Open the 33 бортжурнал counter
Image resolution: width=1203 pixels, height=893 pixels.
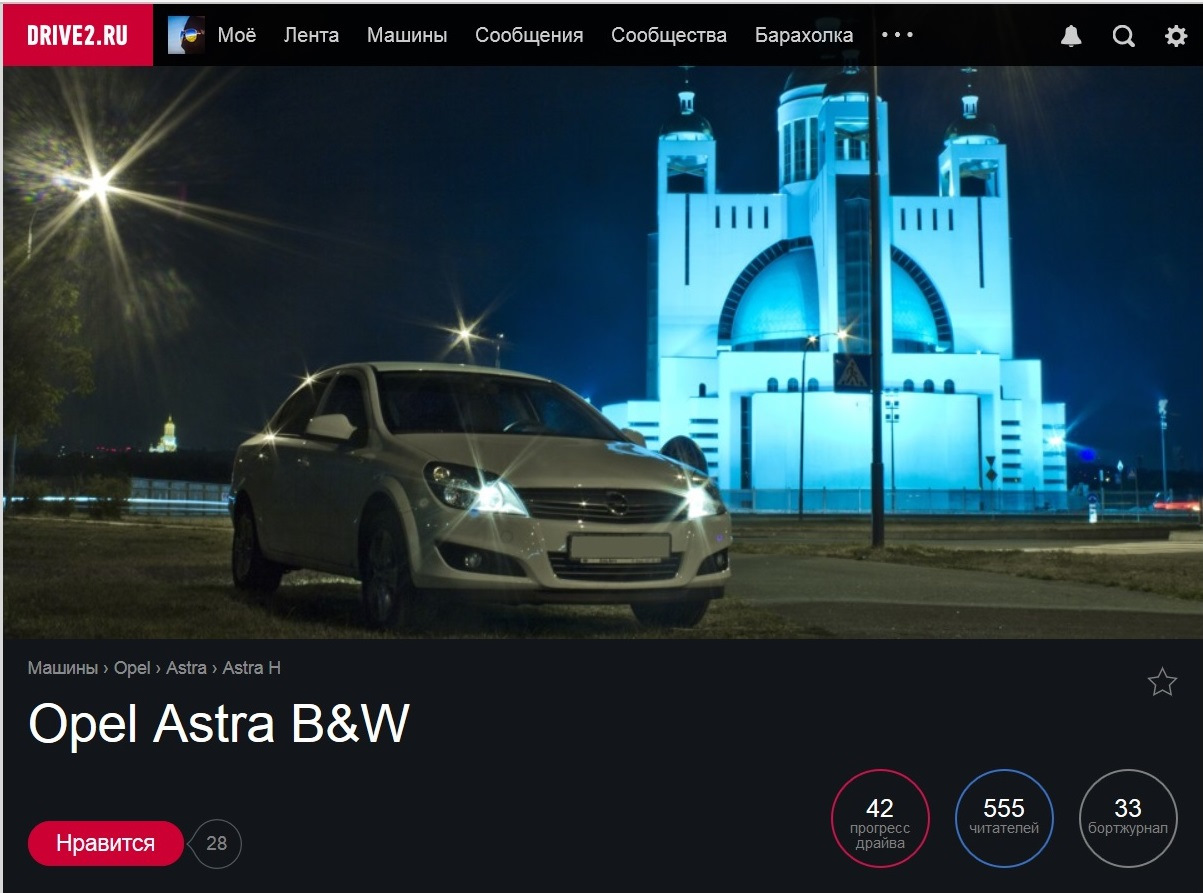(x=1127, y=817)
